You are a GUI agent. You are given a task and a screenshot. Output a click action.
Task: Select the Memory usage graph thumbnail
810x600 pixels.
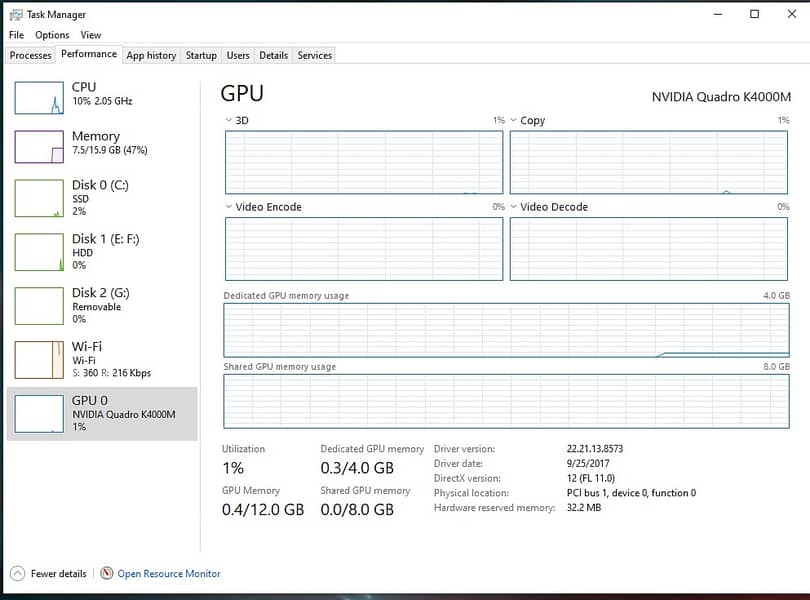tap(39, 146)
